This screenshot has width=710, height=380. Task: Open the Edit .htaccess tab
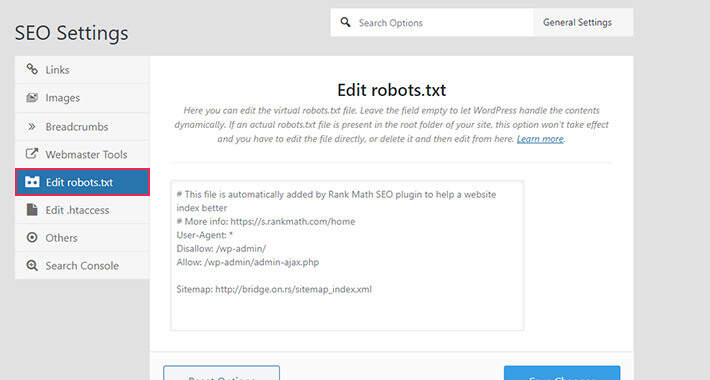[82, 210]
